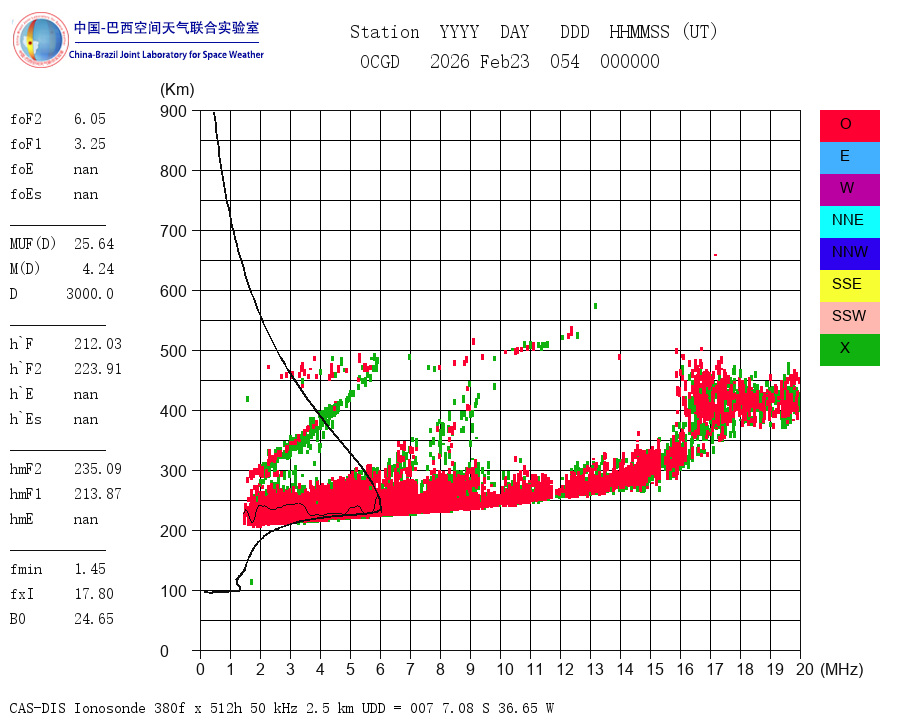
Task: Click the isolated red echo near 17 MHz
Action: tap(715, 255)
